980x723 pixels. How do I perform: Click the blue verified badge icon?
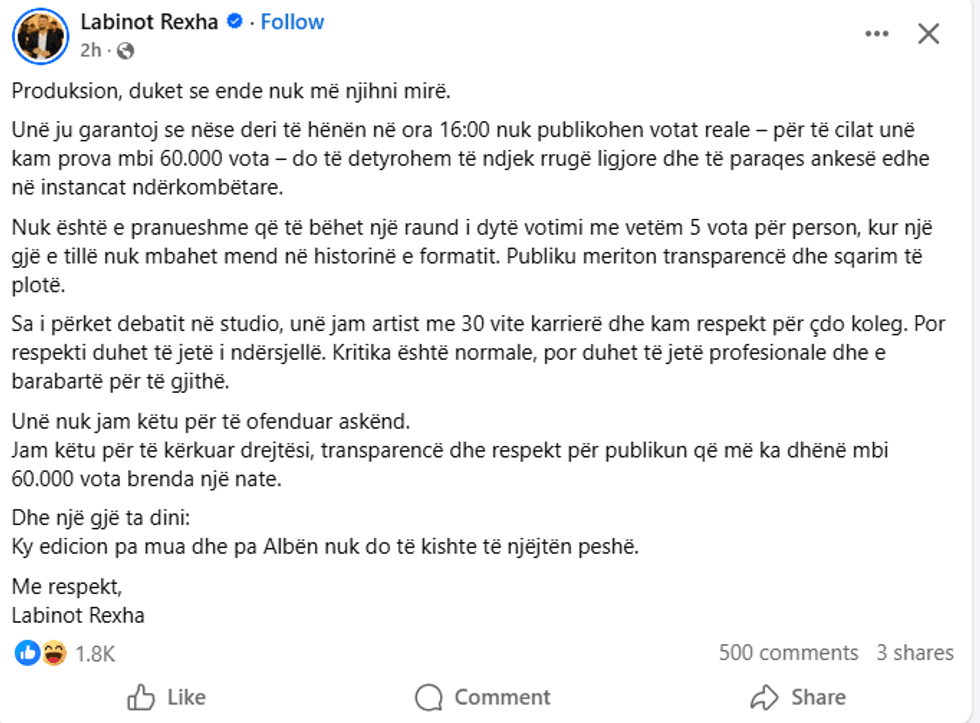pos(235,22)
